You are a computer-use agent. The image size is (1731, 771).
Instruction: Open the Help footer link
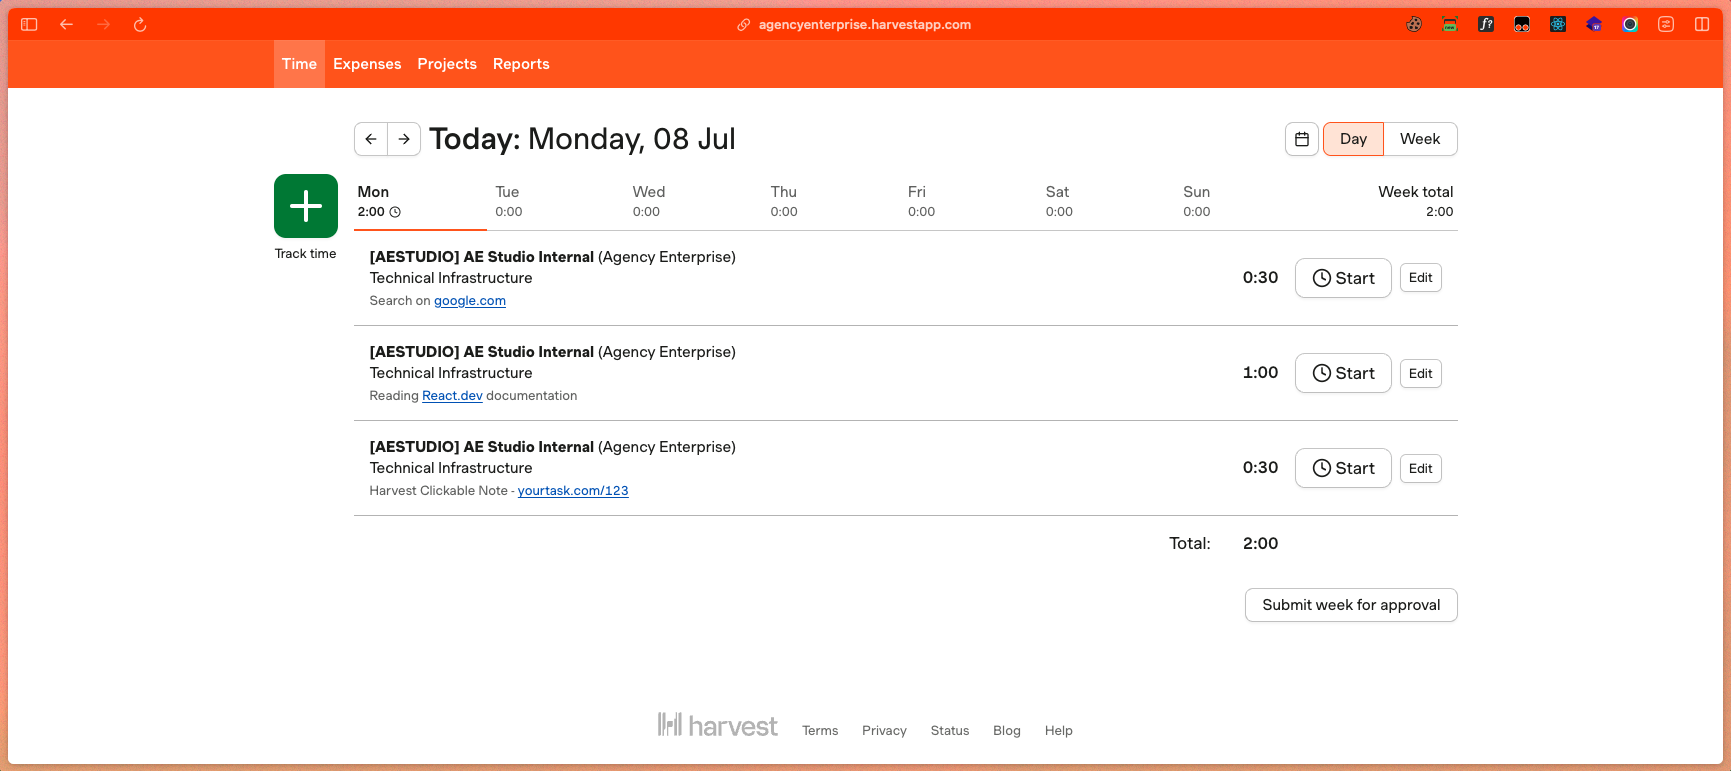1059,731
